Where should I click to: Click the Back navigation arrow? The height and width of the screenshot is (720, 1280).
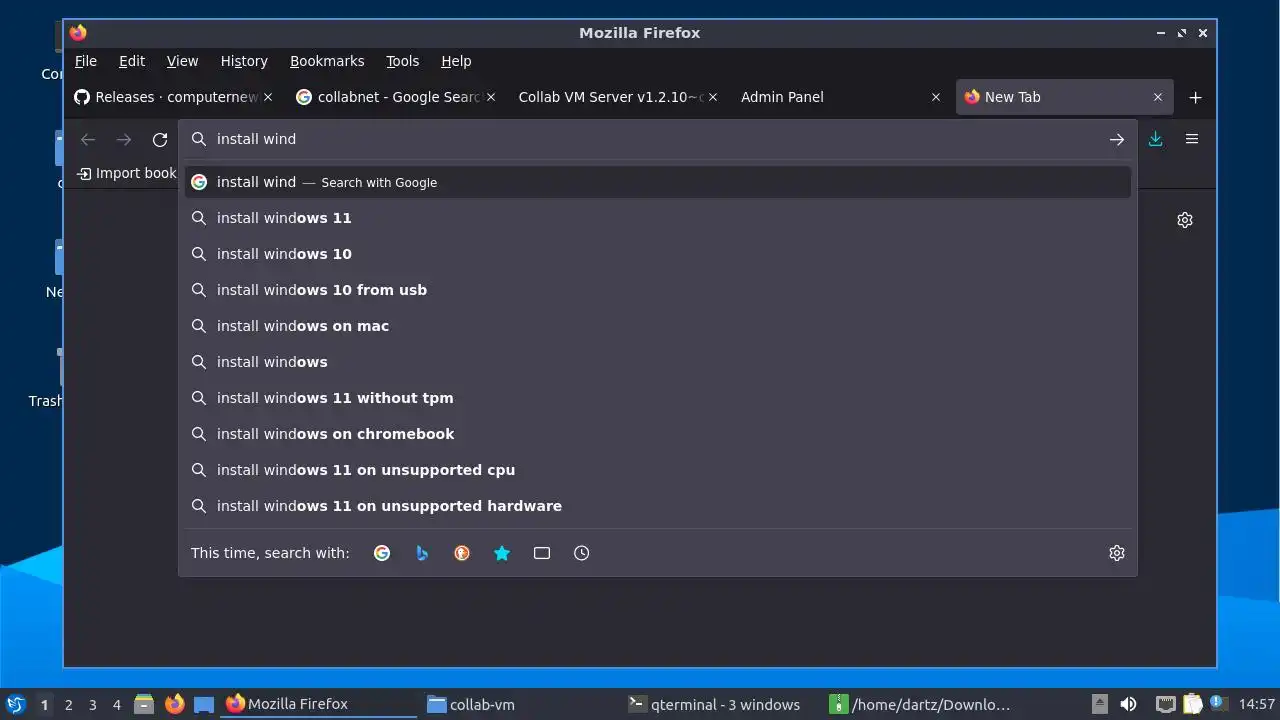click(88, 140)
